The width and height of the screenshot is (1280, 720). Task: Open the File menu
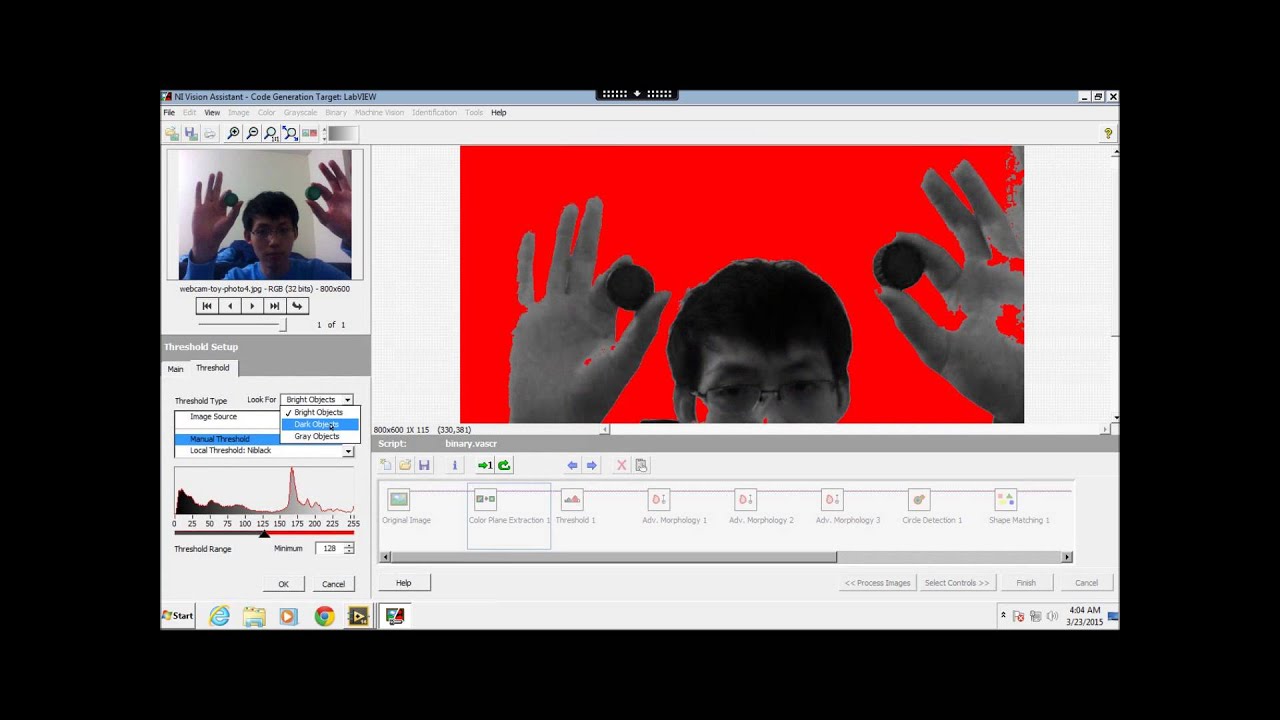(x=169, y=113)
